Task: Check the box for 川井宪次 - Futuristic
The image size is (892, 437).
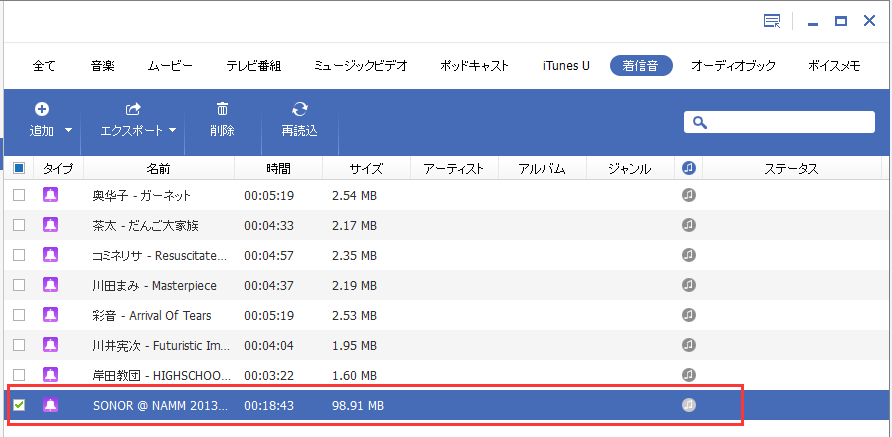Action: point(19,344)
